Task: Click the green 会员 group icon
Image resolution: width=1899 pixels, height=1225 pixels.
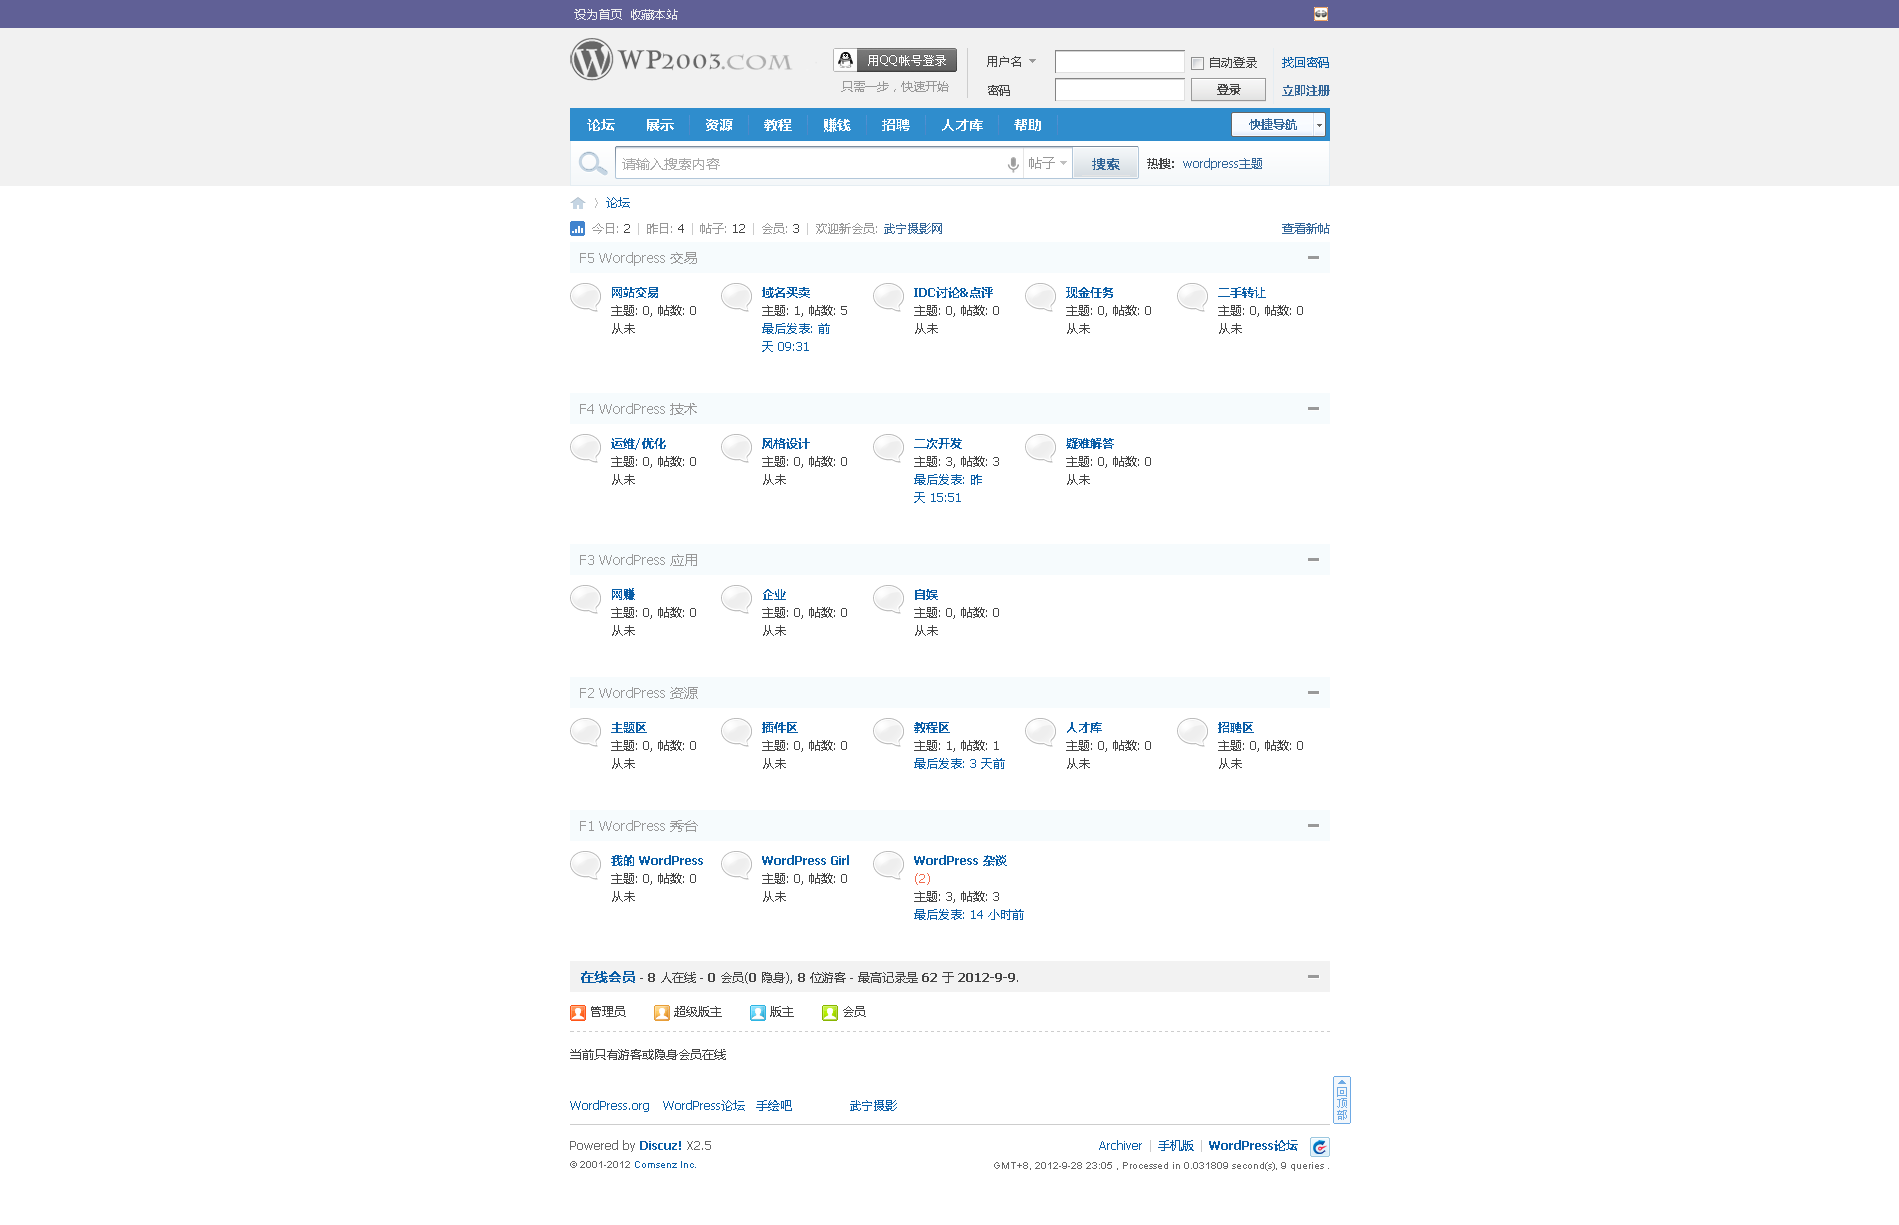Action: click(x=830, y=1013)
